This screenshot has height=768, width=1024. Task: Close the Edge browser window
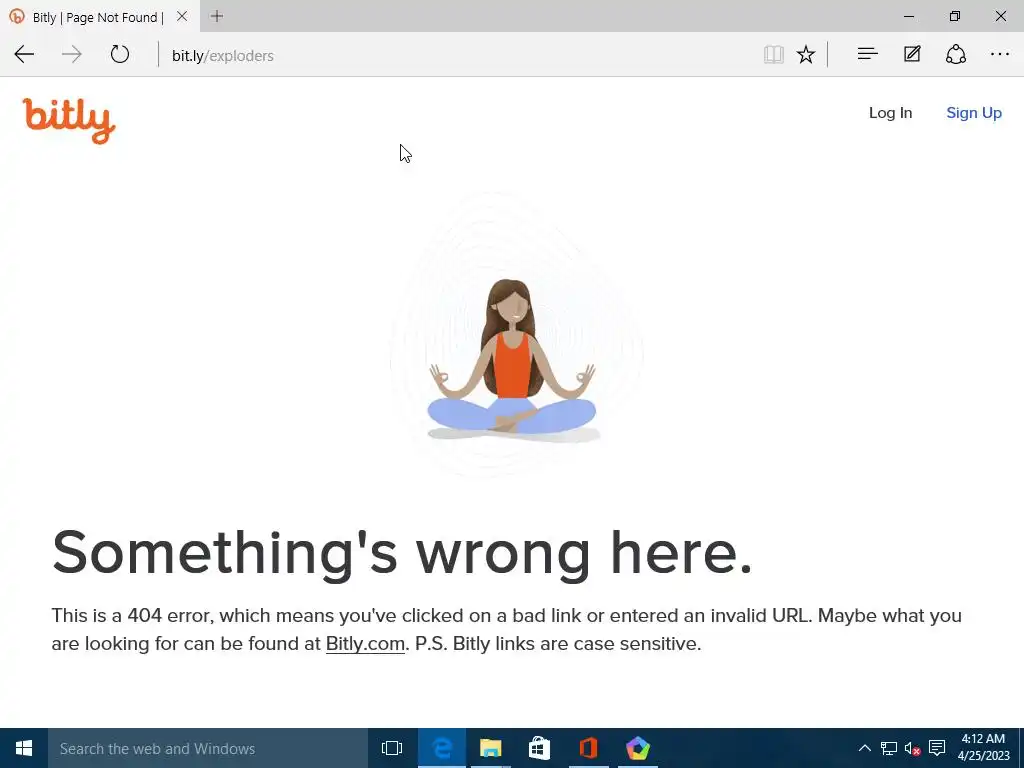coord(1000,16)
